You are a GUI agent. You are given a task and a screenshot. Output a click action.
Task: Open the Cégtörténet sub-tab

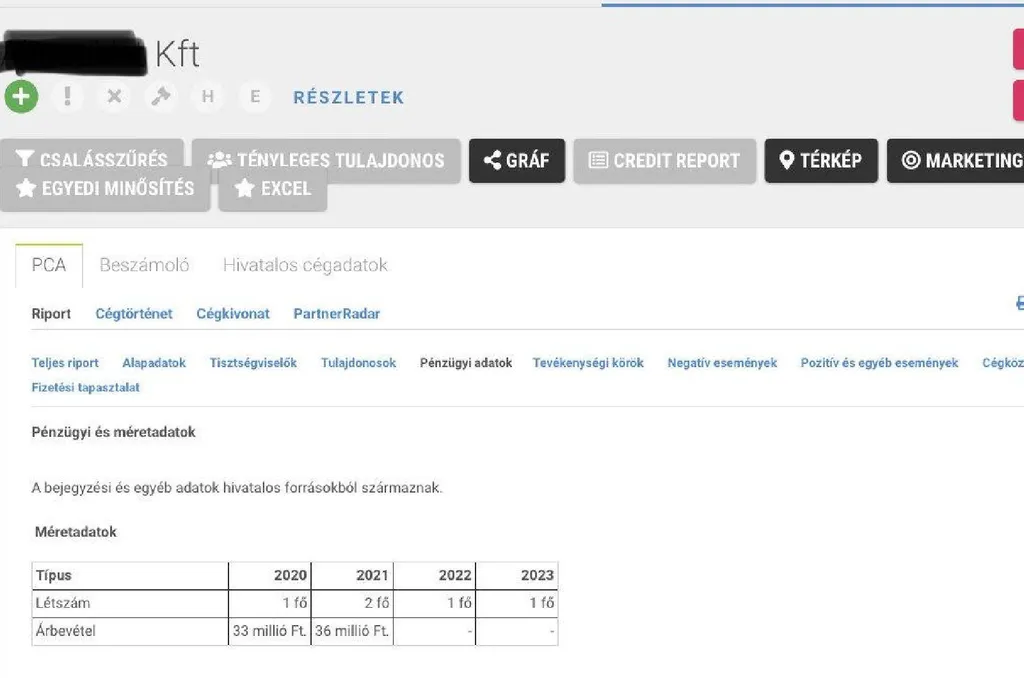[x=134, y=314]
